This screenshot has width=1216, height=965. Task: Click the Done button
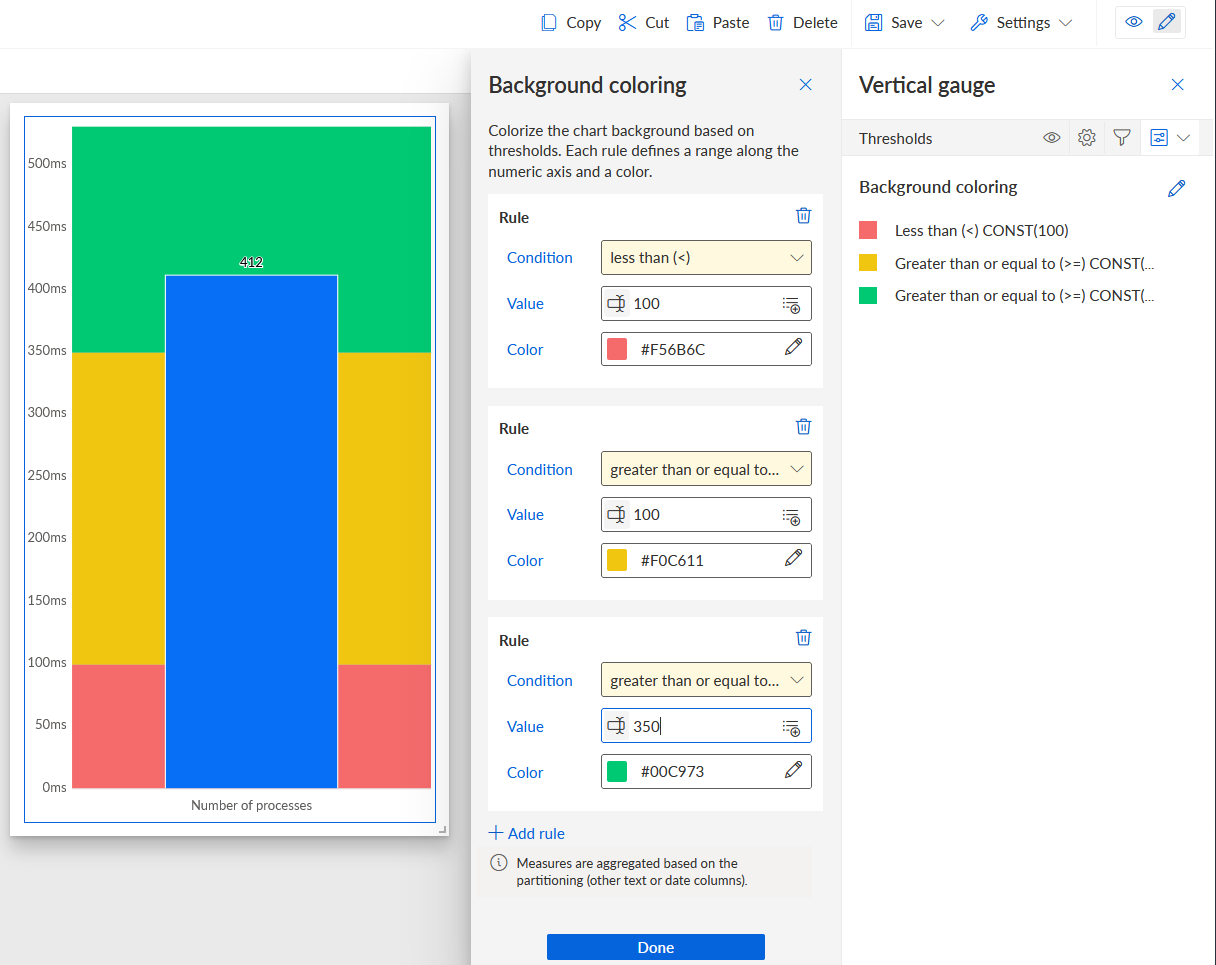coord(656,947)
